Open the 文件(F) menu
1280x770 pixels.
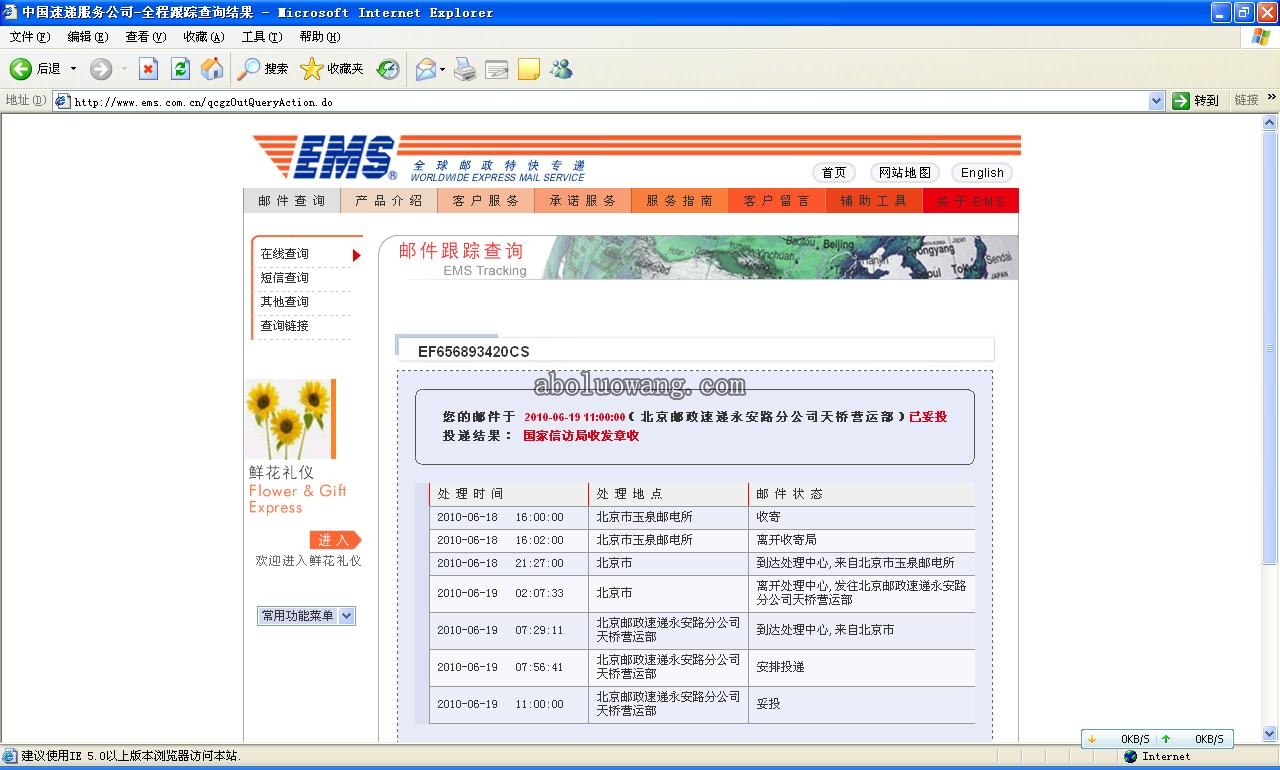tap(29, 37)
